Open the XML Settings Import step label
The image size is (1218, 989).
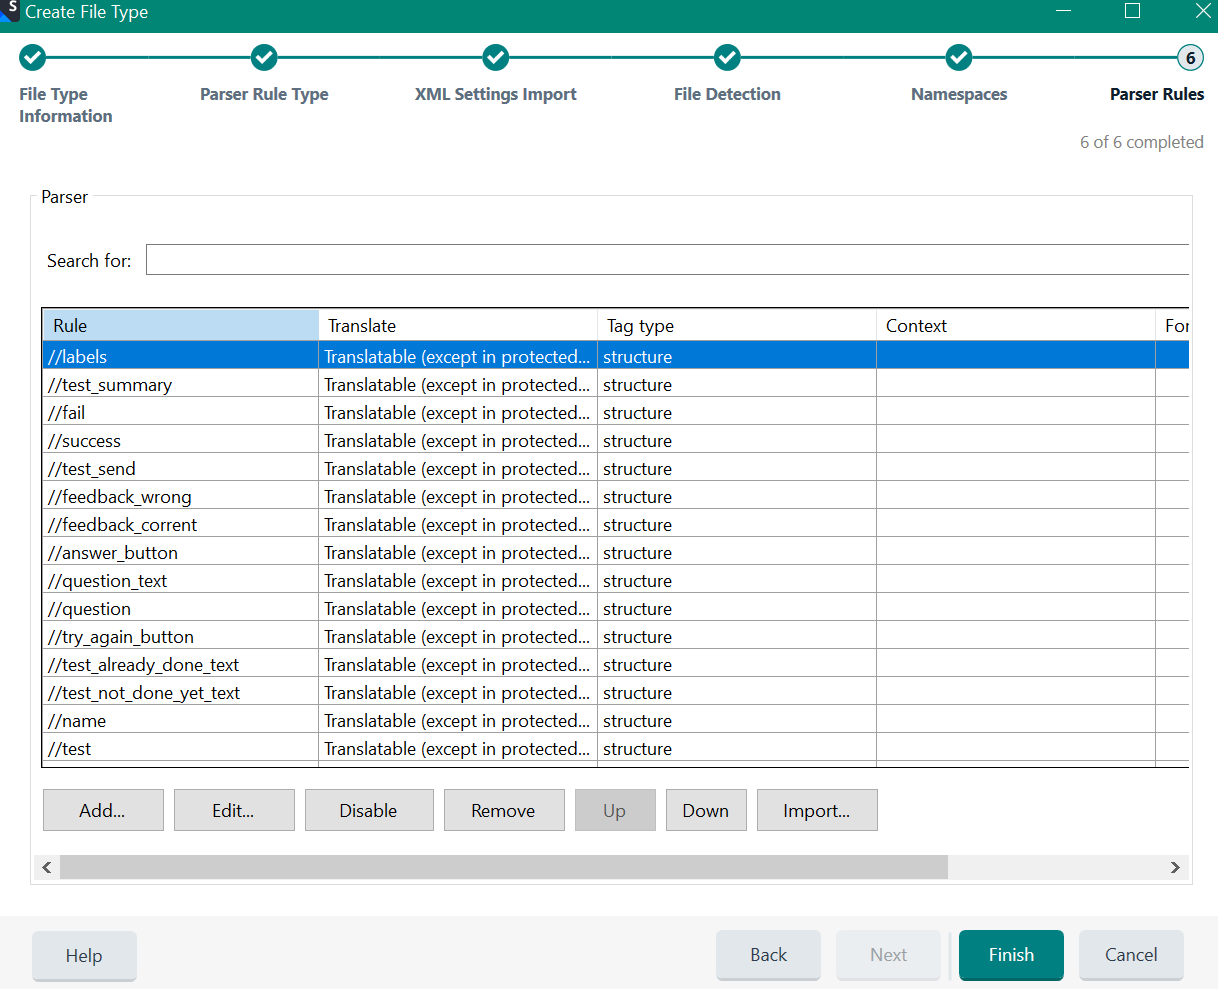coord(496,94)
